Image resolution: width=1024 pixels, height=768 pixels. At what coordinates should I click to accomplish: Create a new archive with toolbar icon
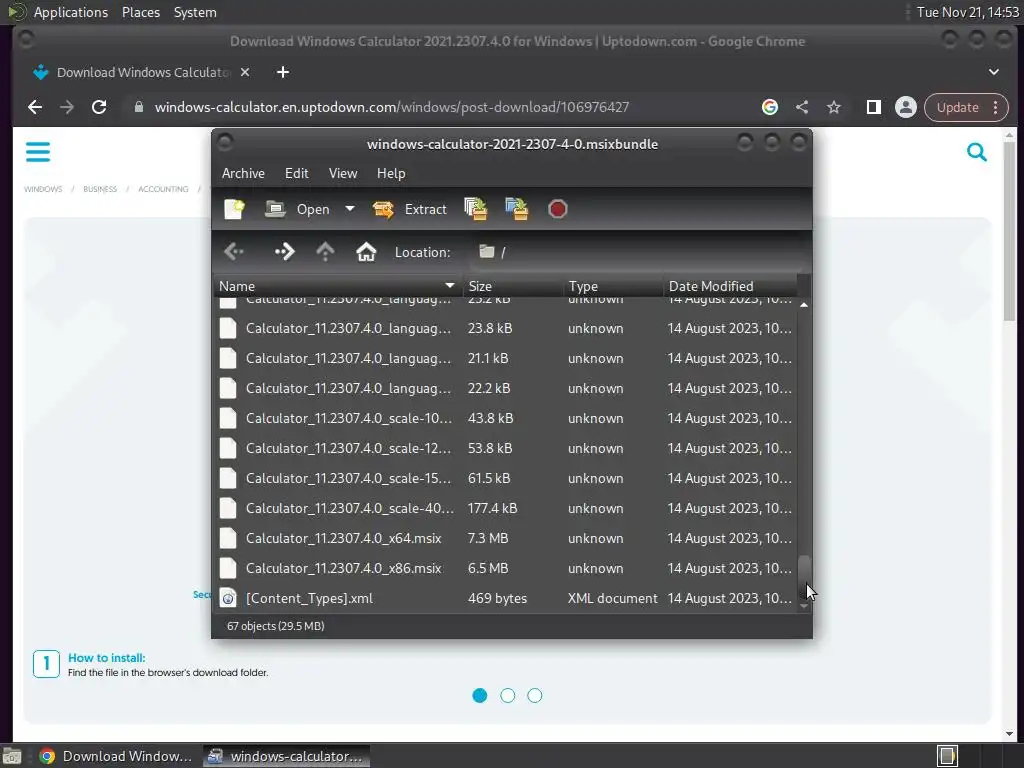click(x=234, y=209)
